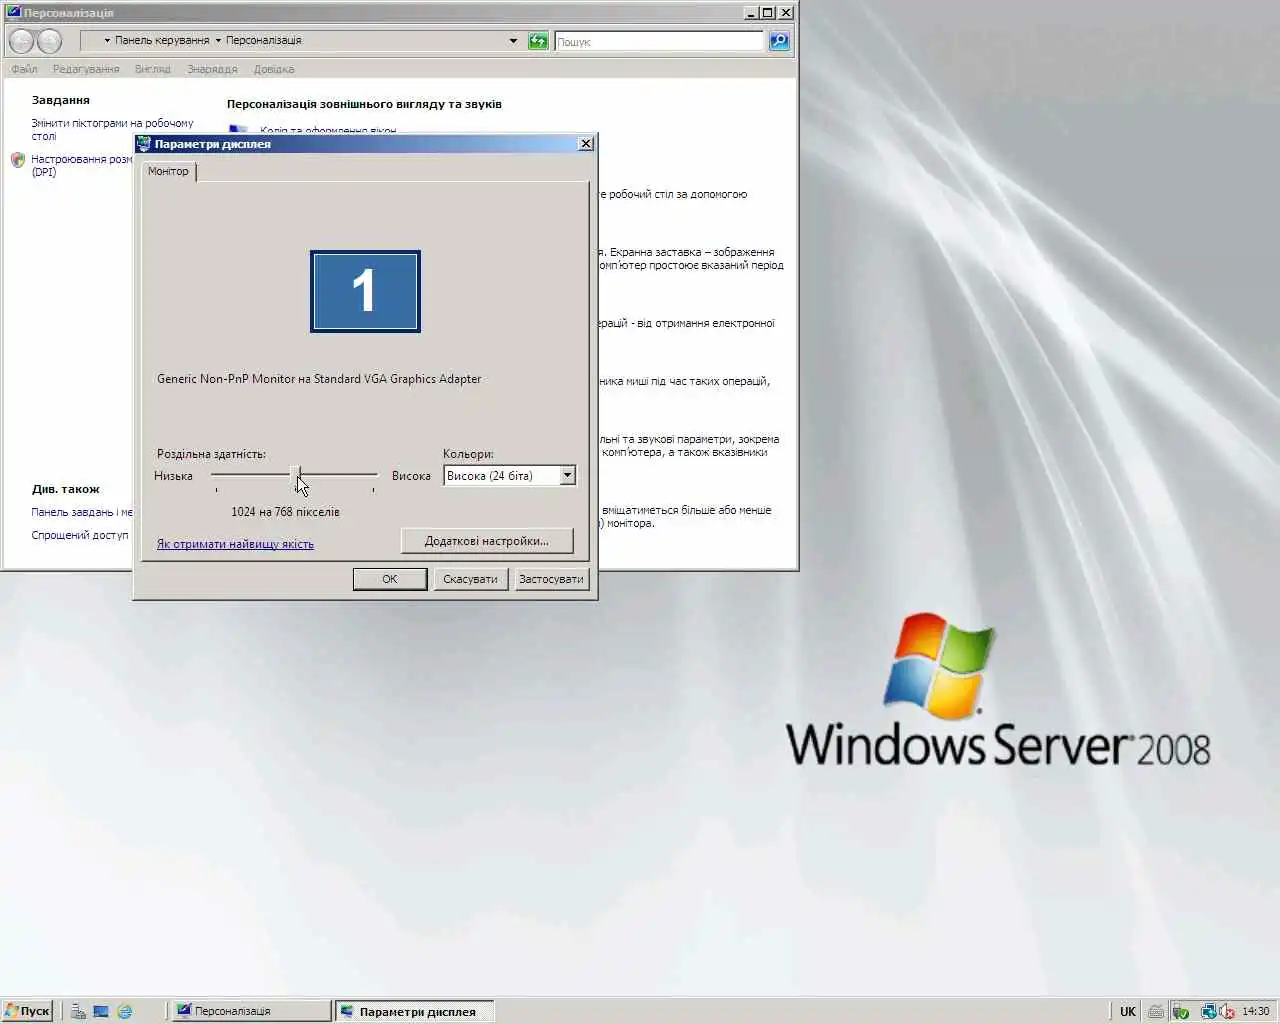Click Show Desktop quick launch icon
Image resolution: width=1280 pixels, height=1024 pixels.
pos(101,1011)
